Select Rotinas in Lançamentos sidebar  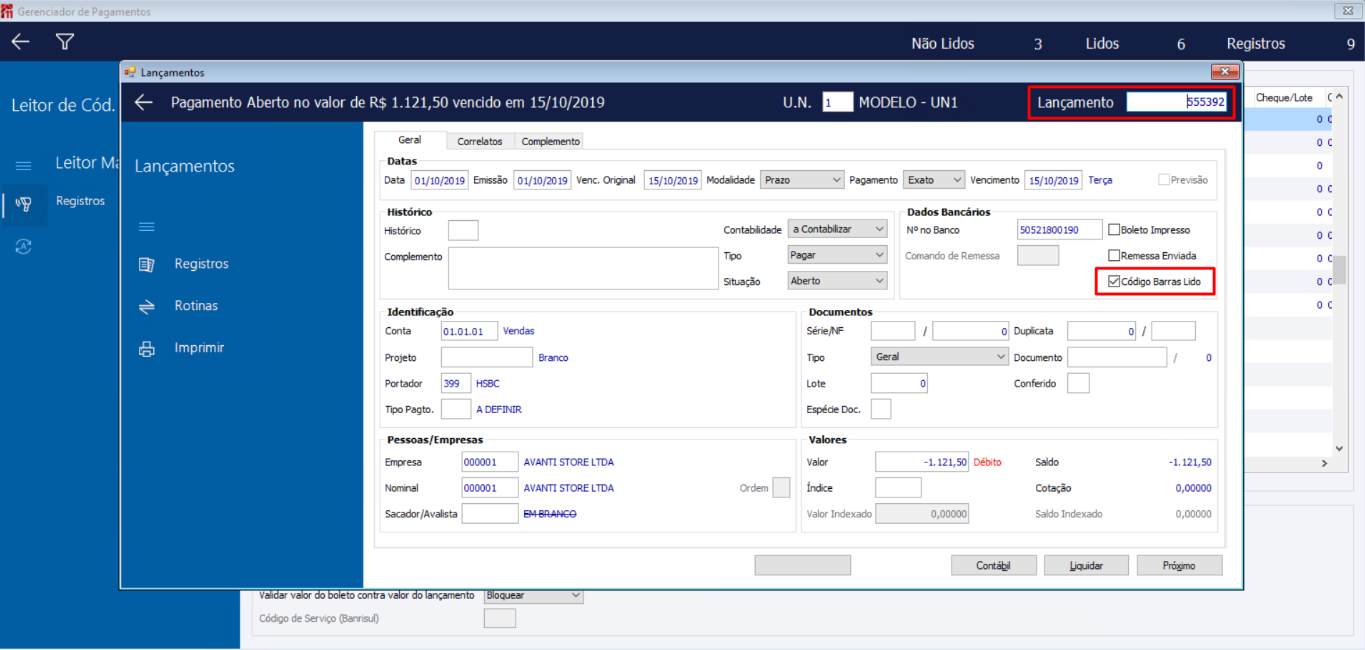pyautogui.click(x=196, y=306)
